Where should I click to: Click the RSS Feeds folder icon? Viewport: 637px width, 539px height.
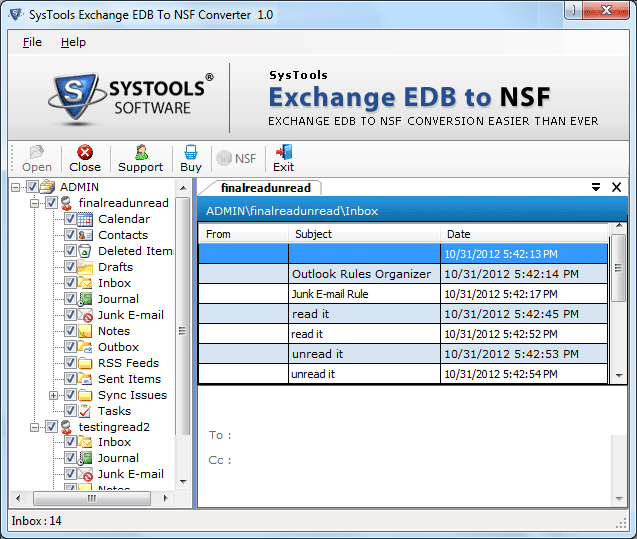[85, 363]
